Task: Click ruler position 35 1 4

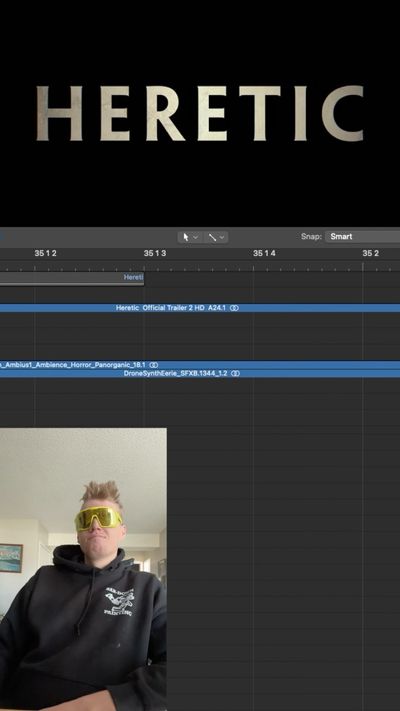Action: 264,253
